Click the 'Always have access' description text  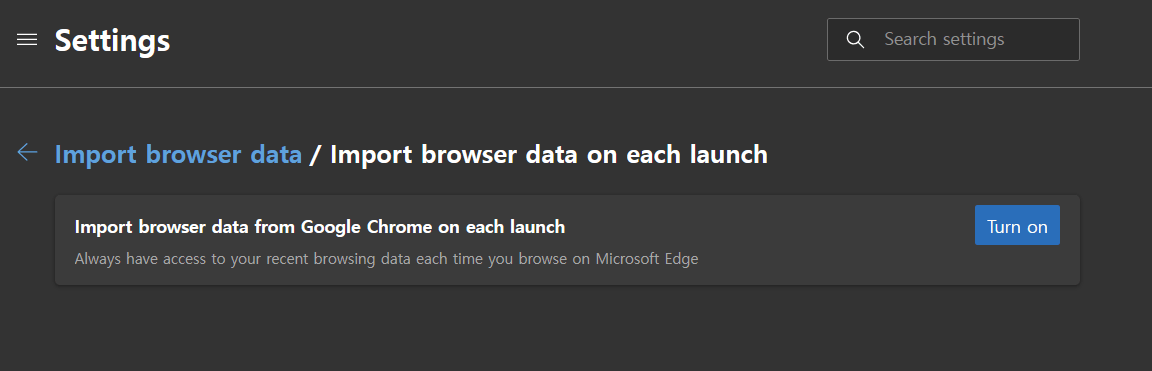[386, 259]
